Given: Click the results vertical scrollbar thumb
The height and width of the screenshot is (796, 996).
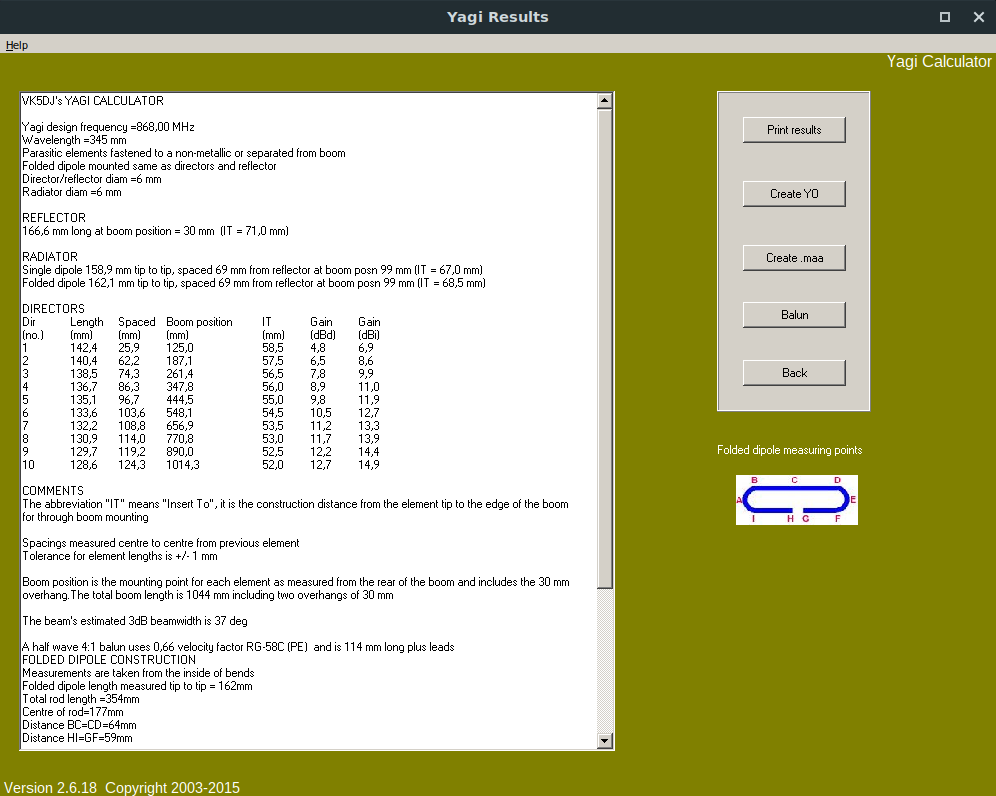Looking at the screenshot, I should pos(605,348).
